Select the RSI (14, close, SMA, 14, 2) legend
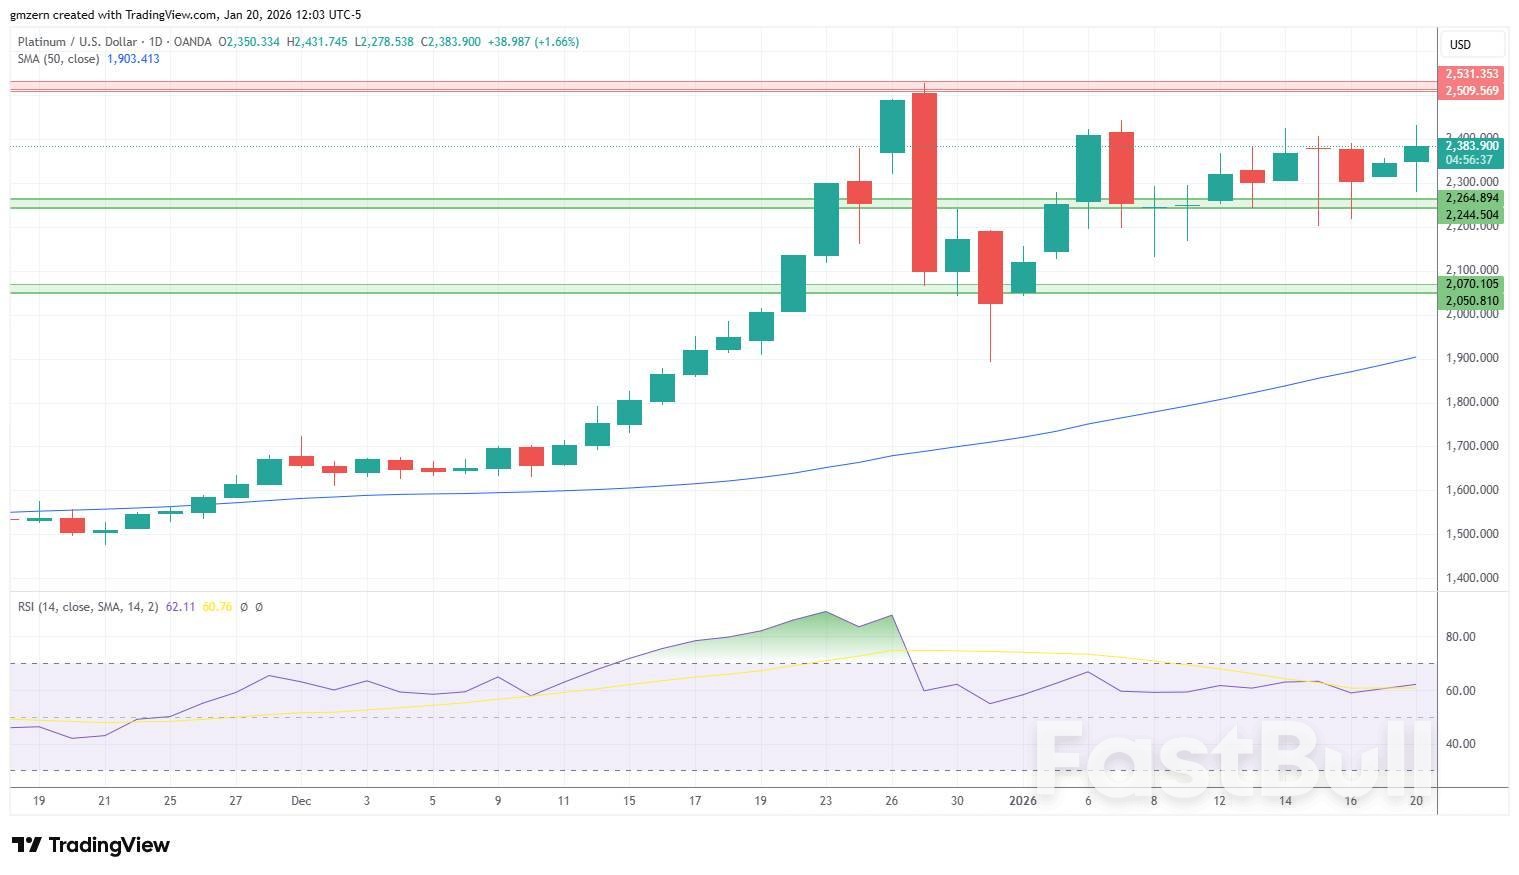 [x=88, y=607]
